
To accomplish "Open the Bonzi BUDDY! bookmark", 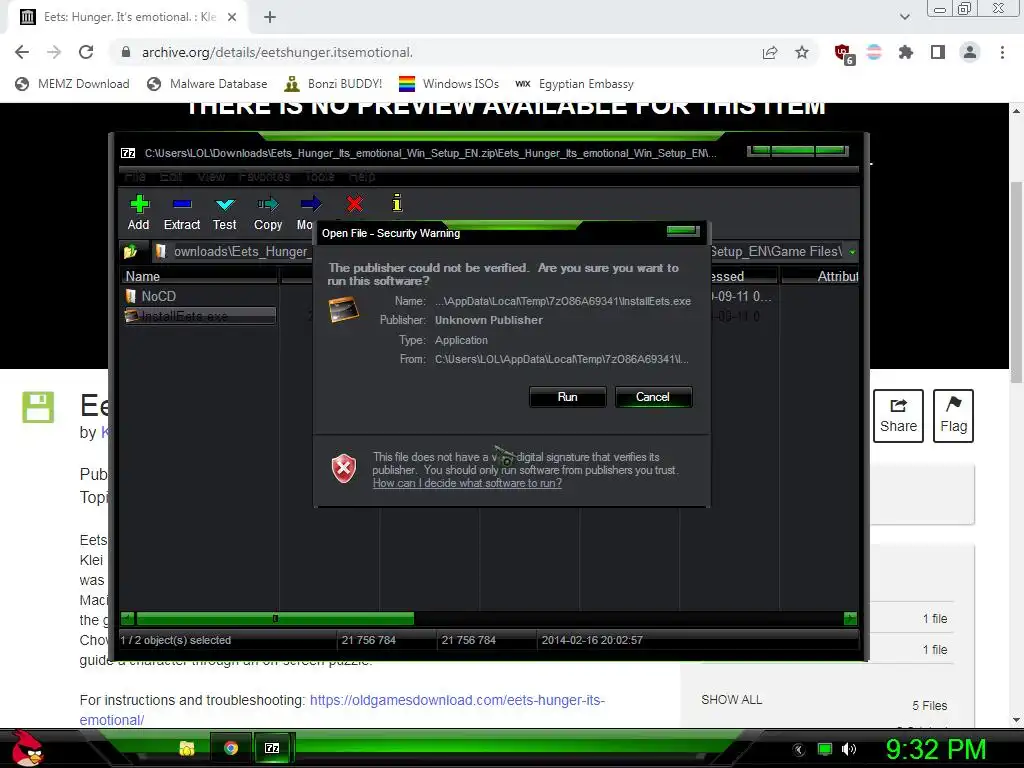I will tap(334, 84).
